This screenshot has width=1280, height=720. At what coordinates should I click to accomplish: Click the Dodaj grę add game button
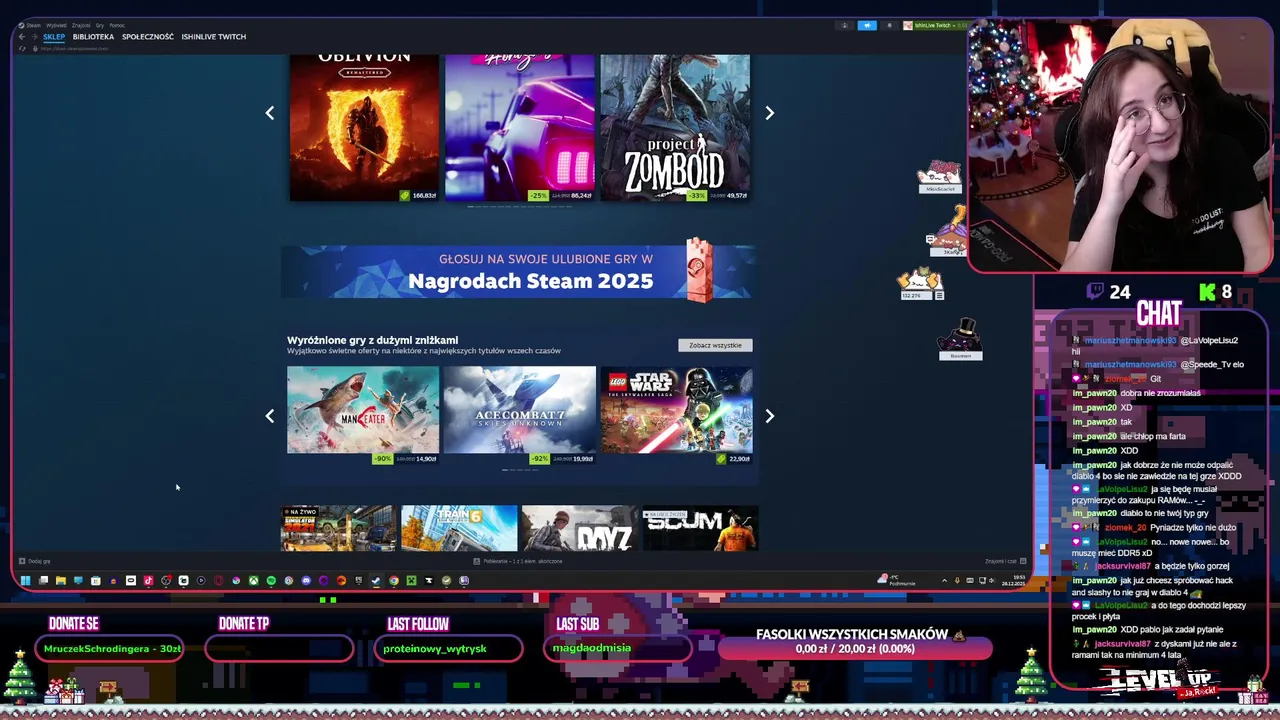click(x=35, y=561)
